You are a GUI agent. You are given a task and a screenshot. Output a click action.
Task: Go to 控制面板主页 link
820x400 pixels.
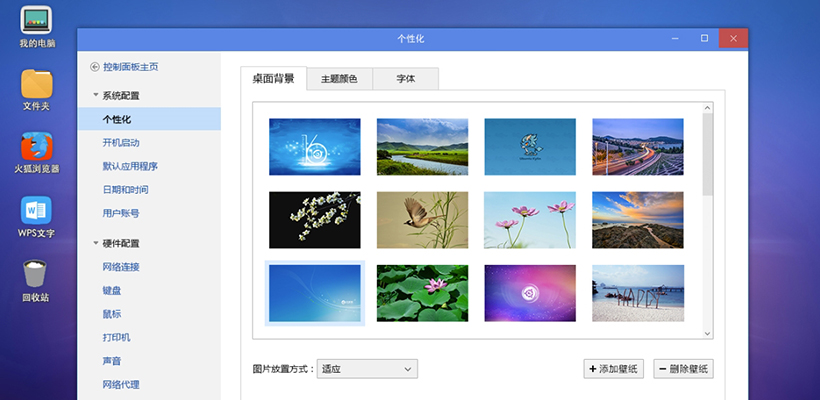coord(131,67)
